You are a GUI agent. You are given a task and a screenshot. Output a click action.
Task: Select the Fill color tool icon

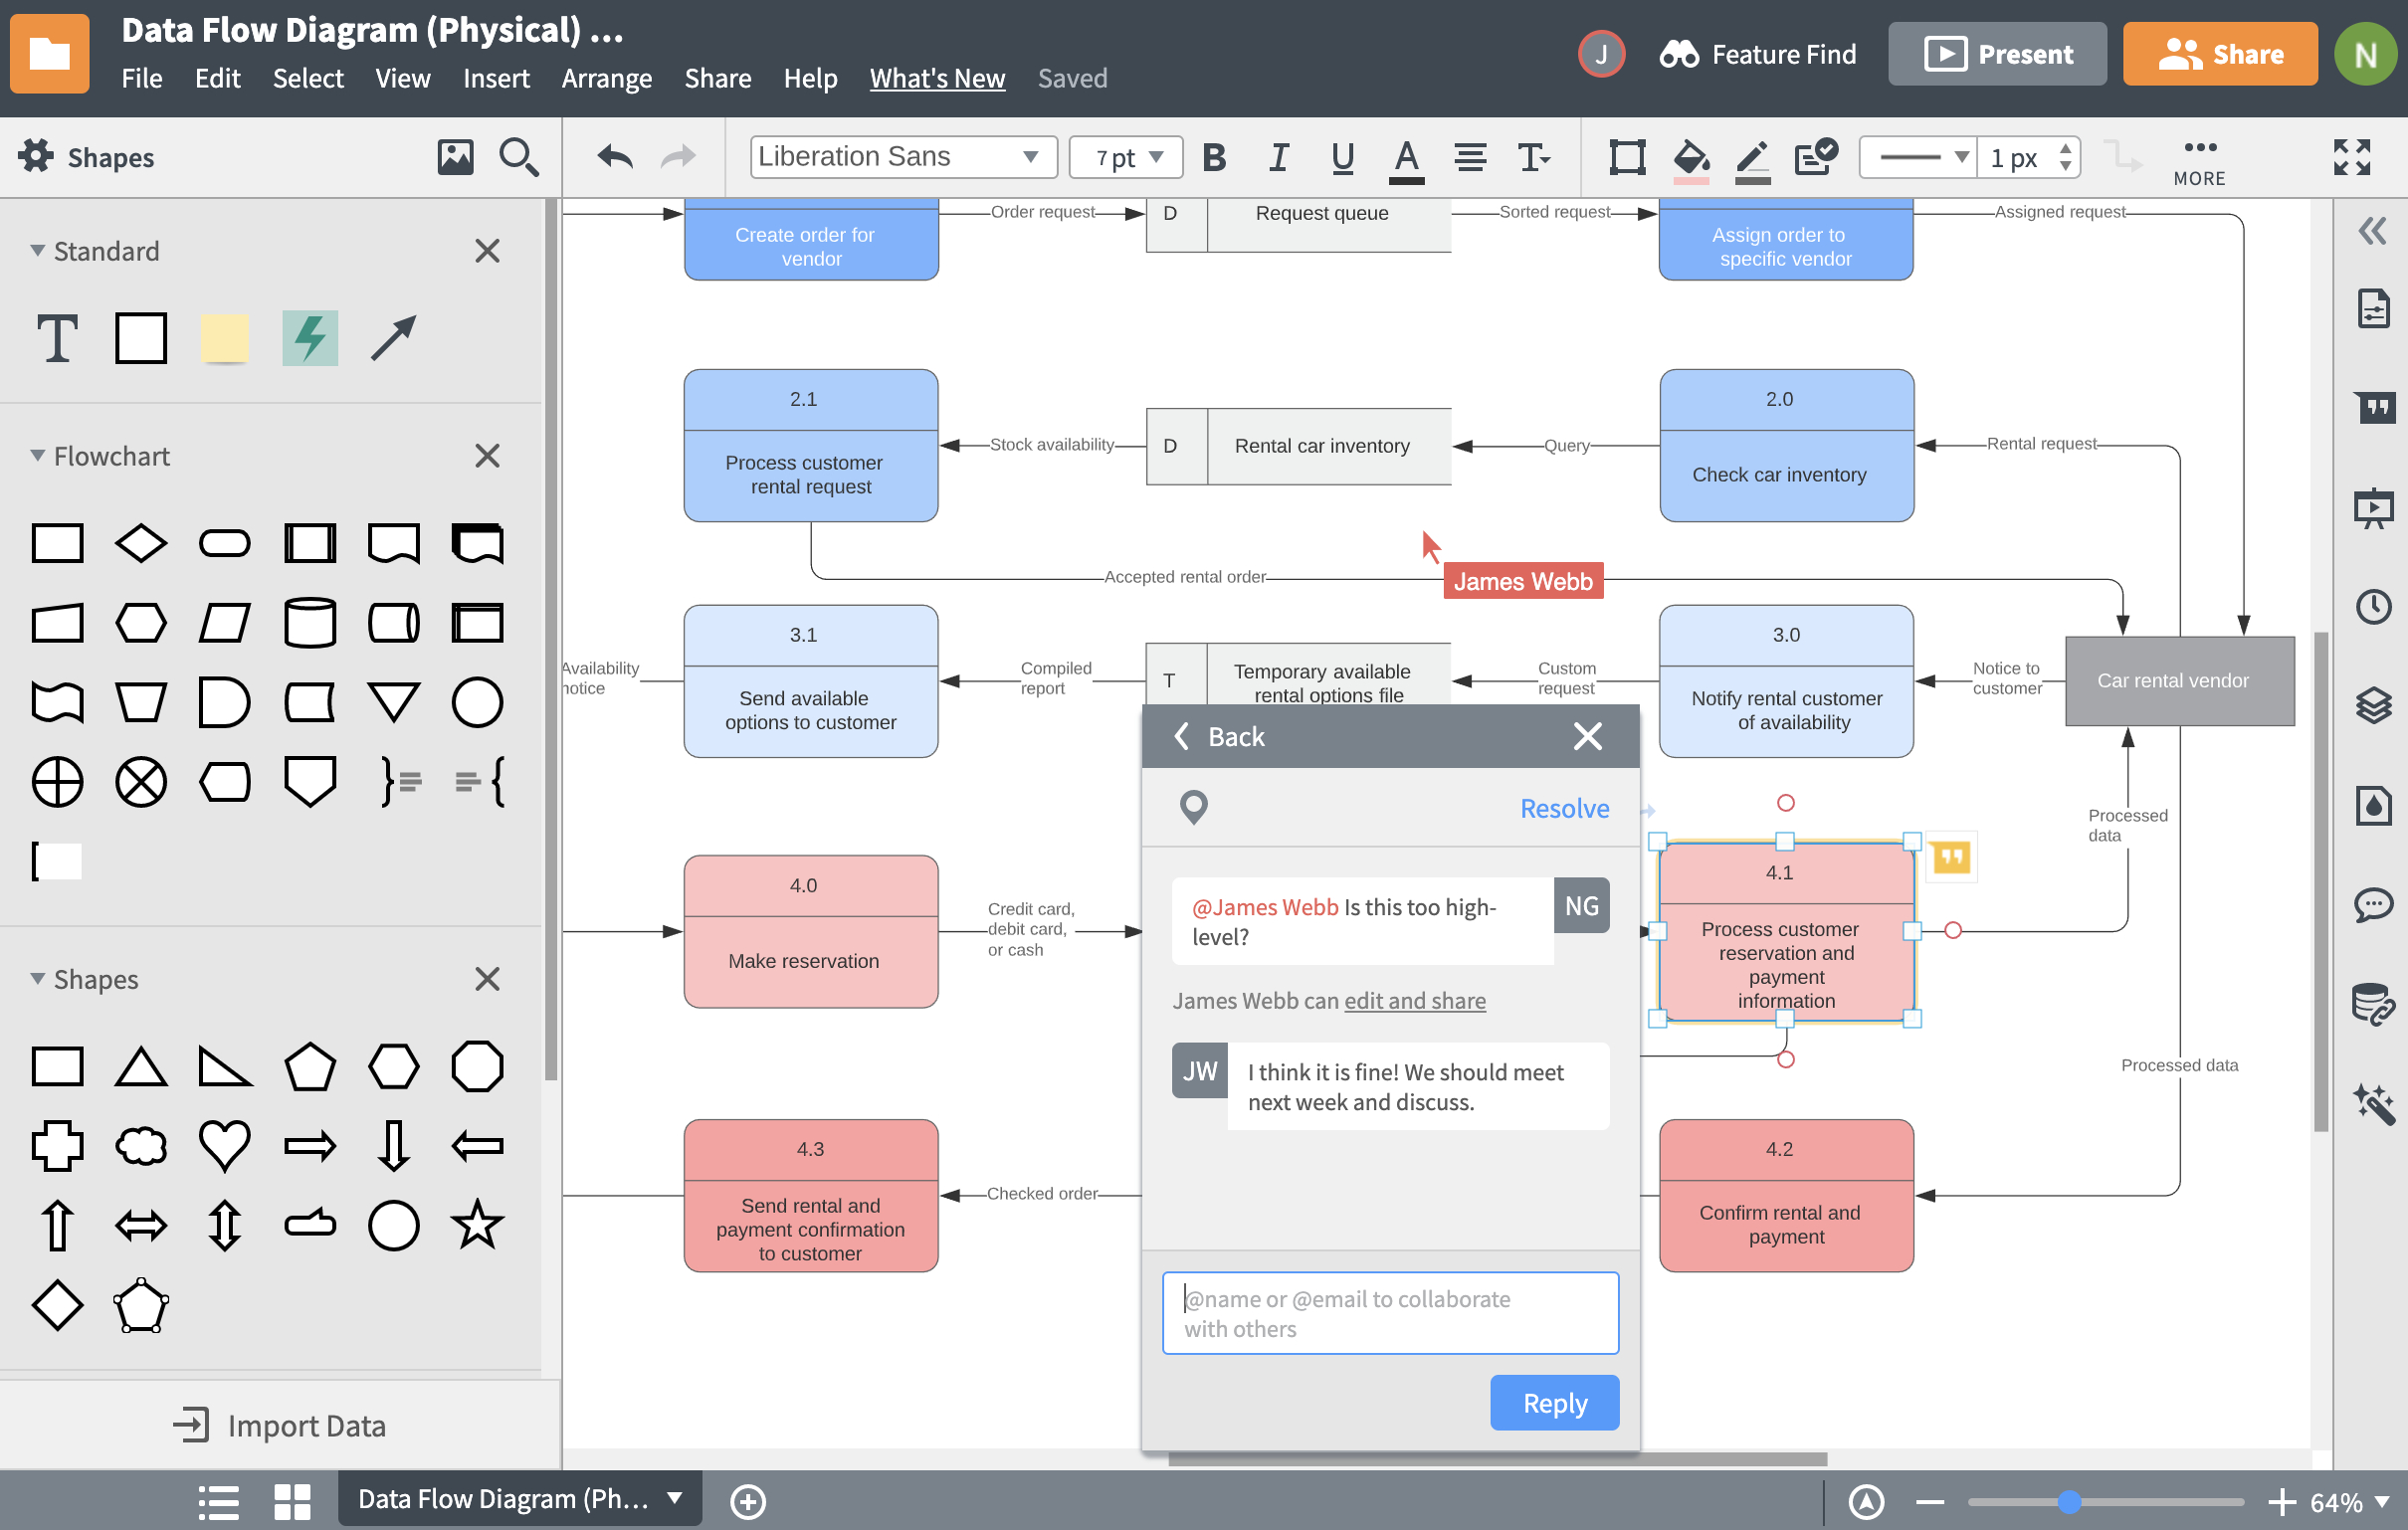pos(1689,158)
